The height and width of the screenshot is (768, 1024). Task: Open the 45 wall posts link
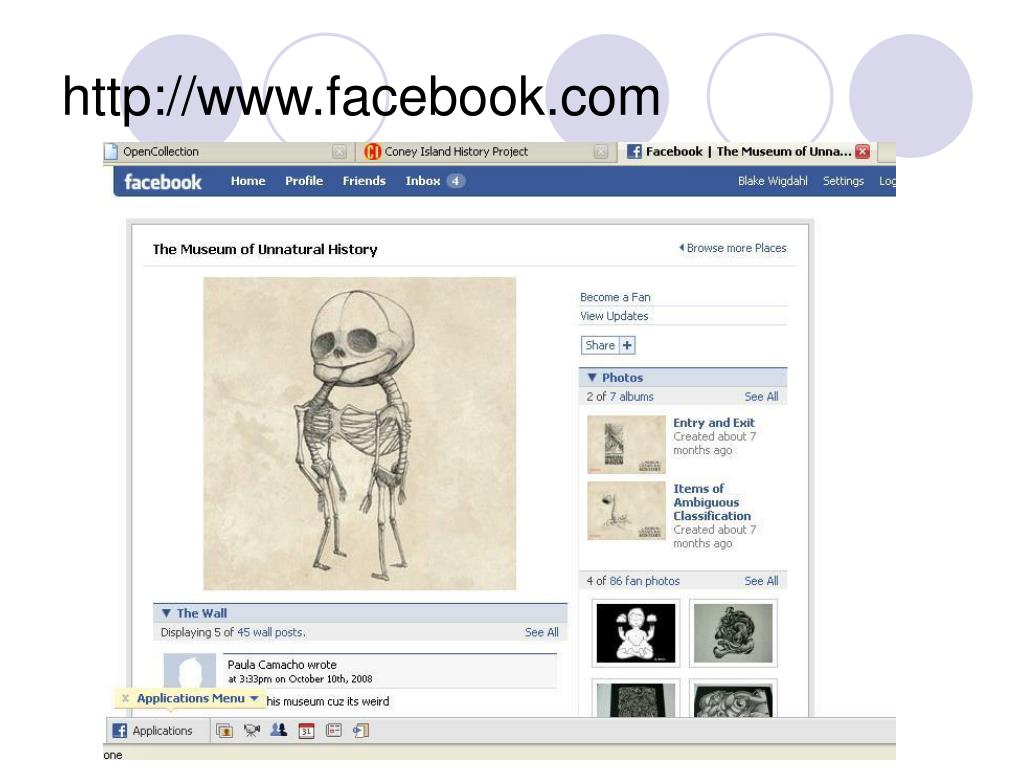tap(270, 632)
